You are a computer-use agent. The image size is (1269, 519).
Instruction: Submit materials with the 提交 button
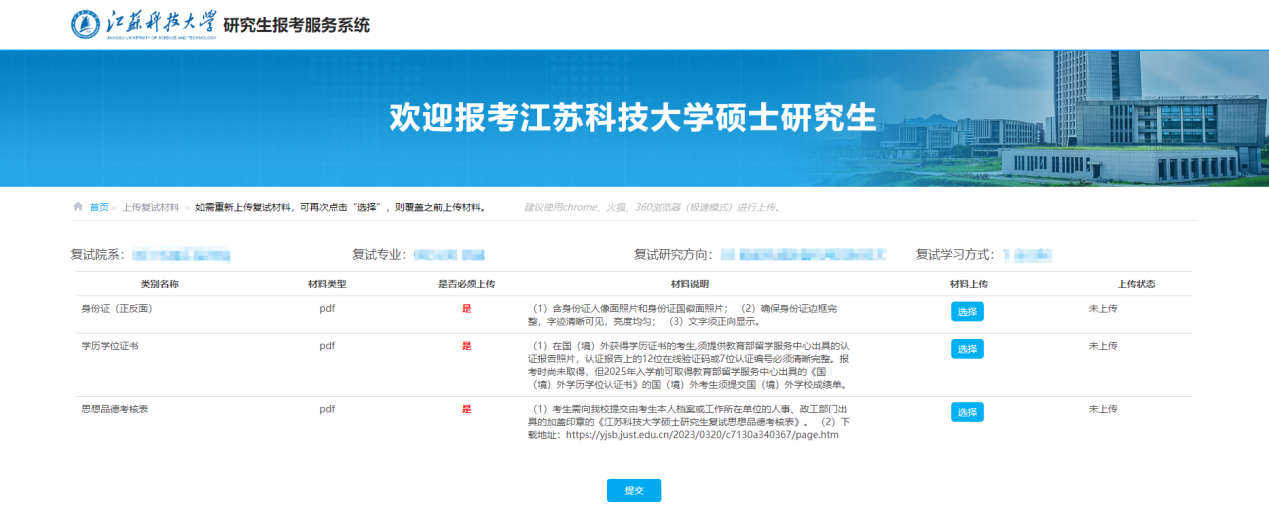(x=633, y=490)
